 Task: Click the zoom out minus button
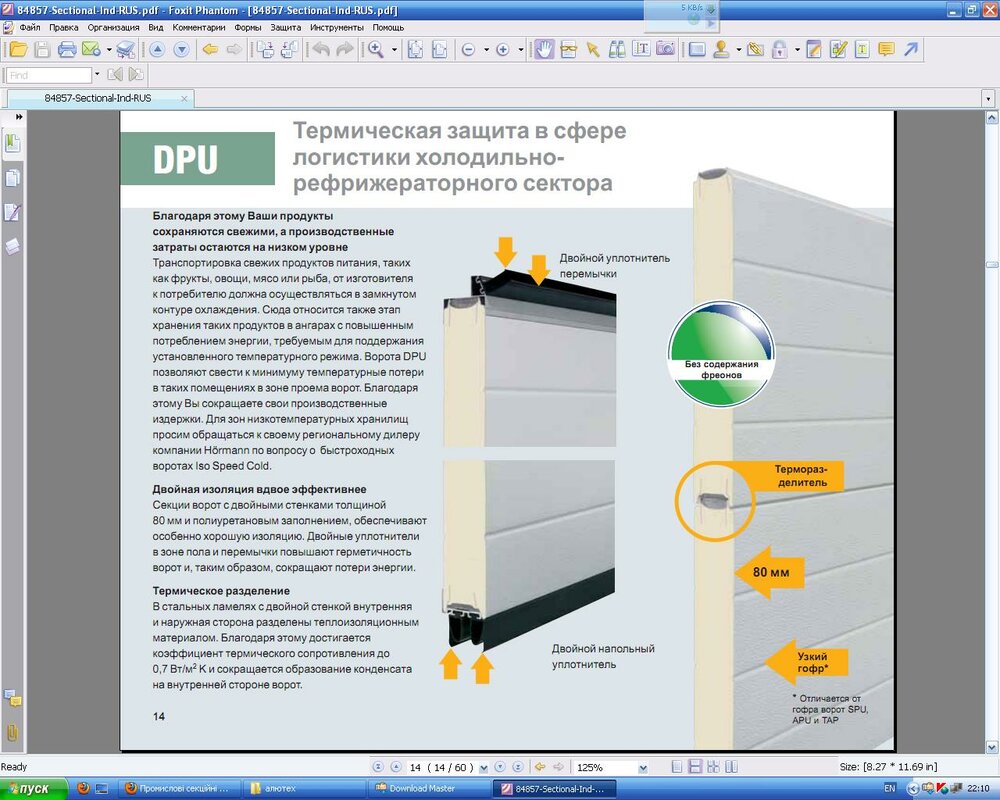pos(468,49)
